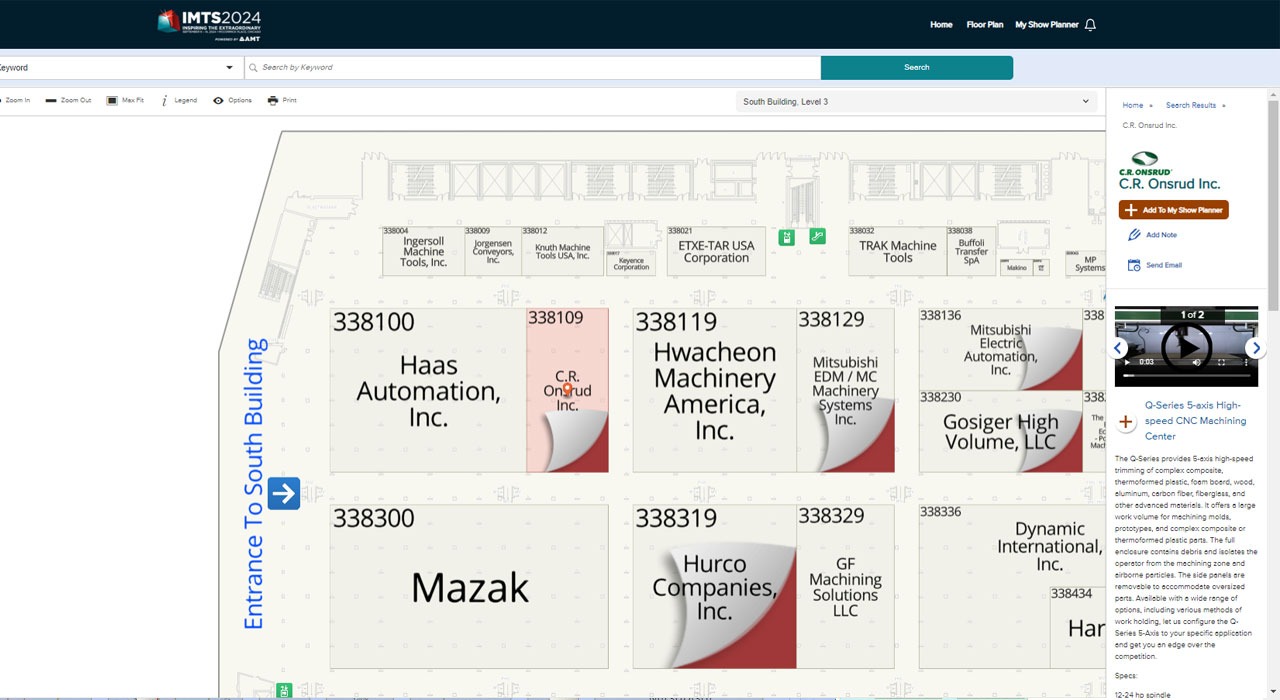Go to previous media item arrow
Viewport: 1280px width, 700px height.
point(1119,348)
